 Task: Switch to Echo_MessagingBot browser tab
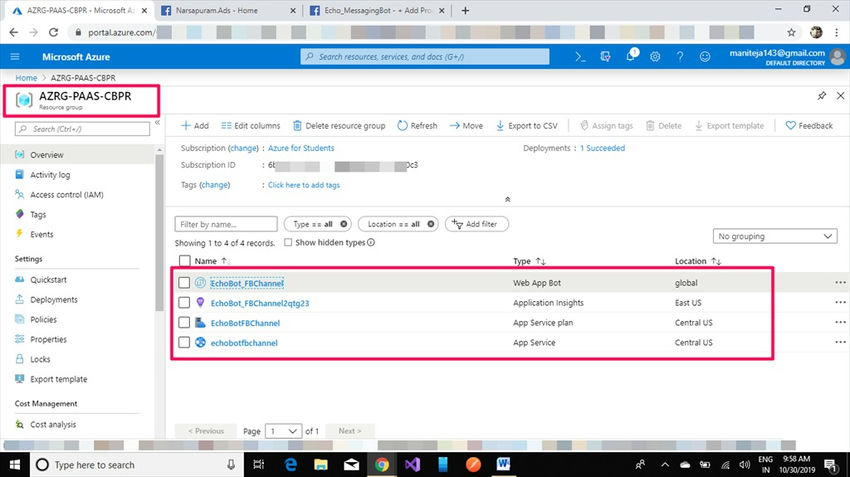point(377,10)
